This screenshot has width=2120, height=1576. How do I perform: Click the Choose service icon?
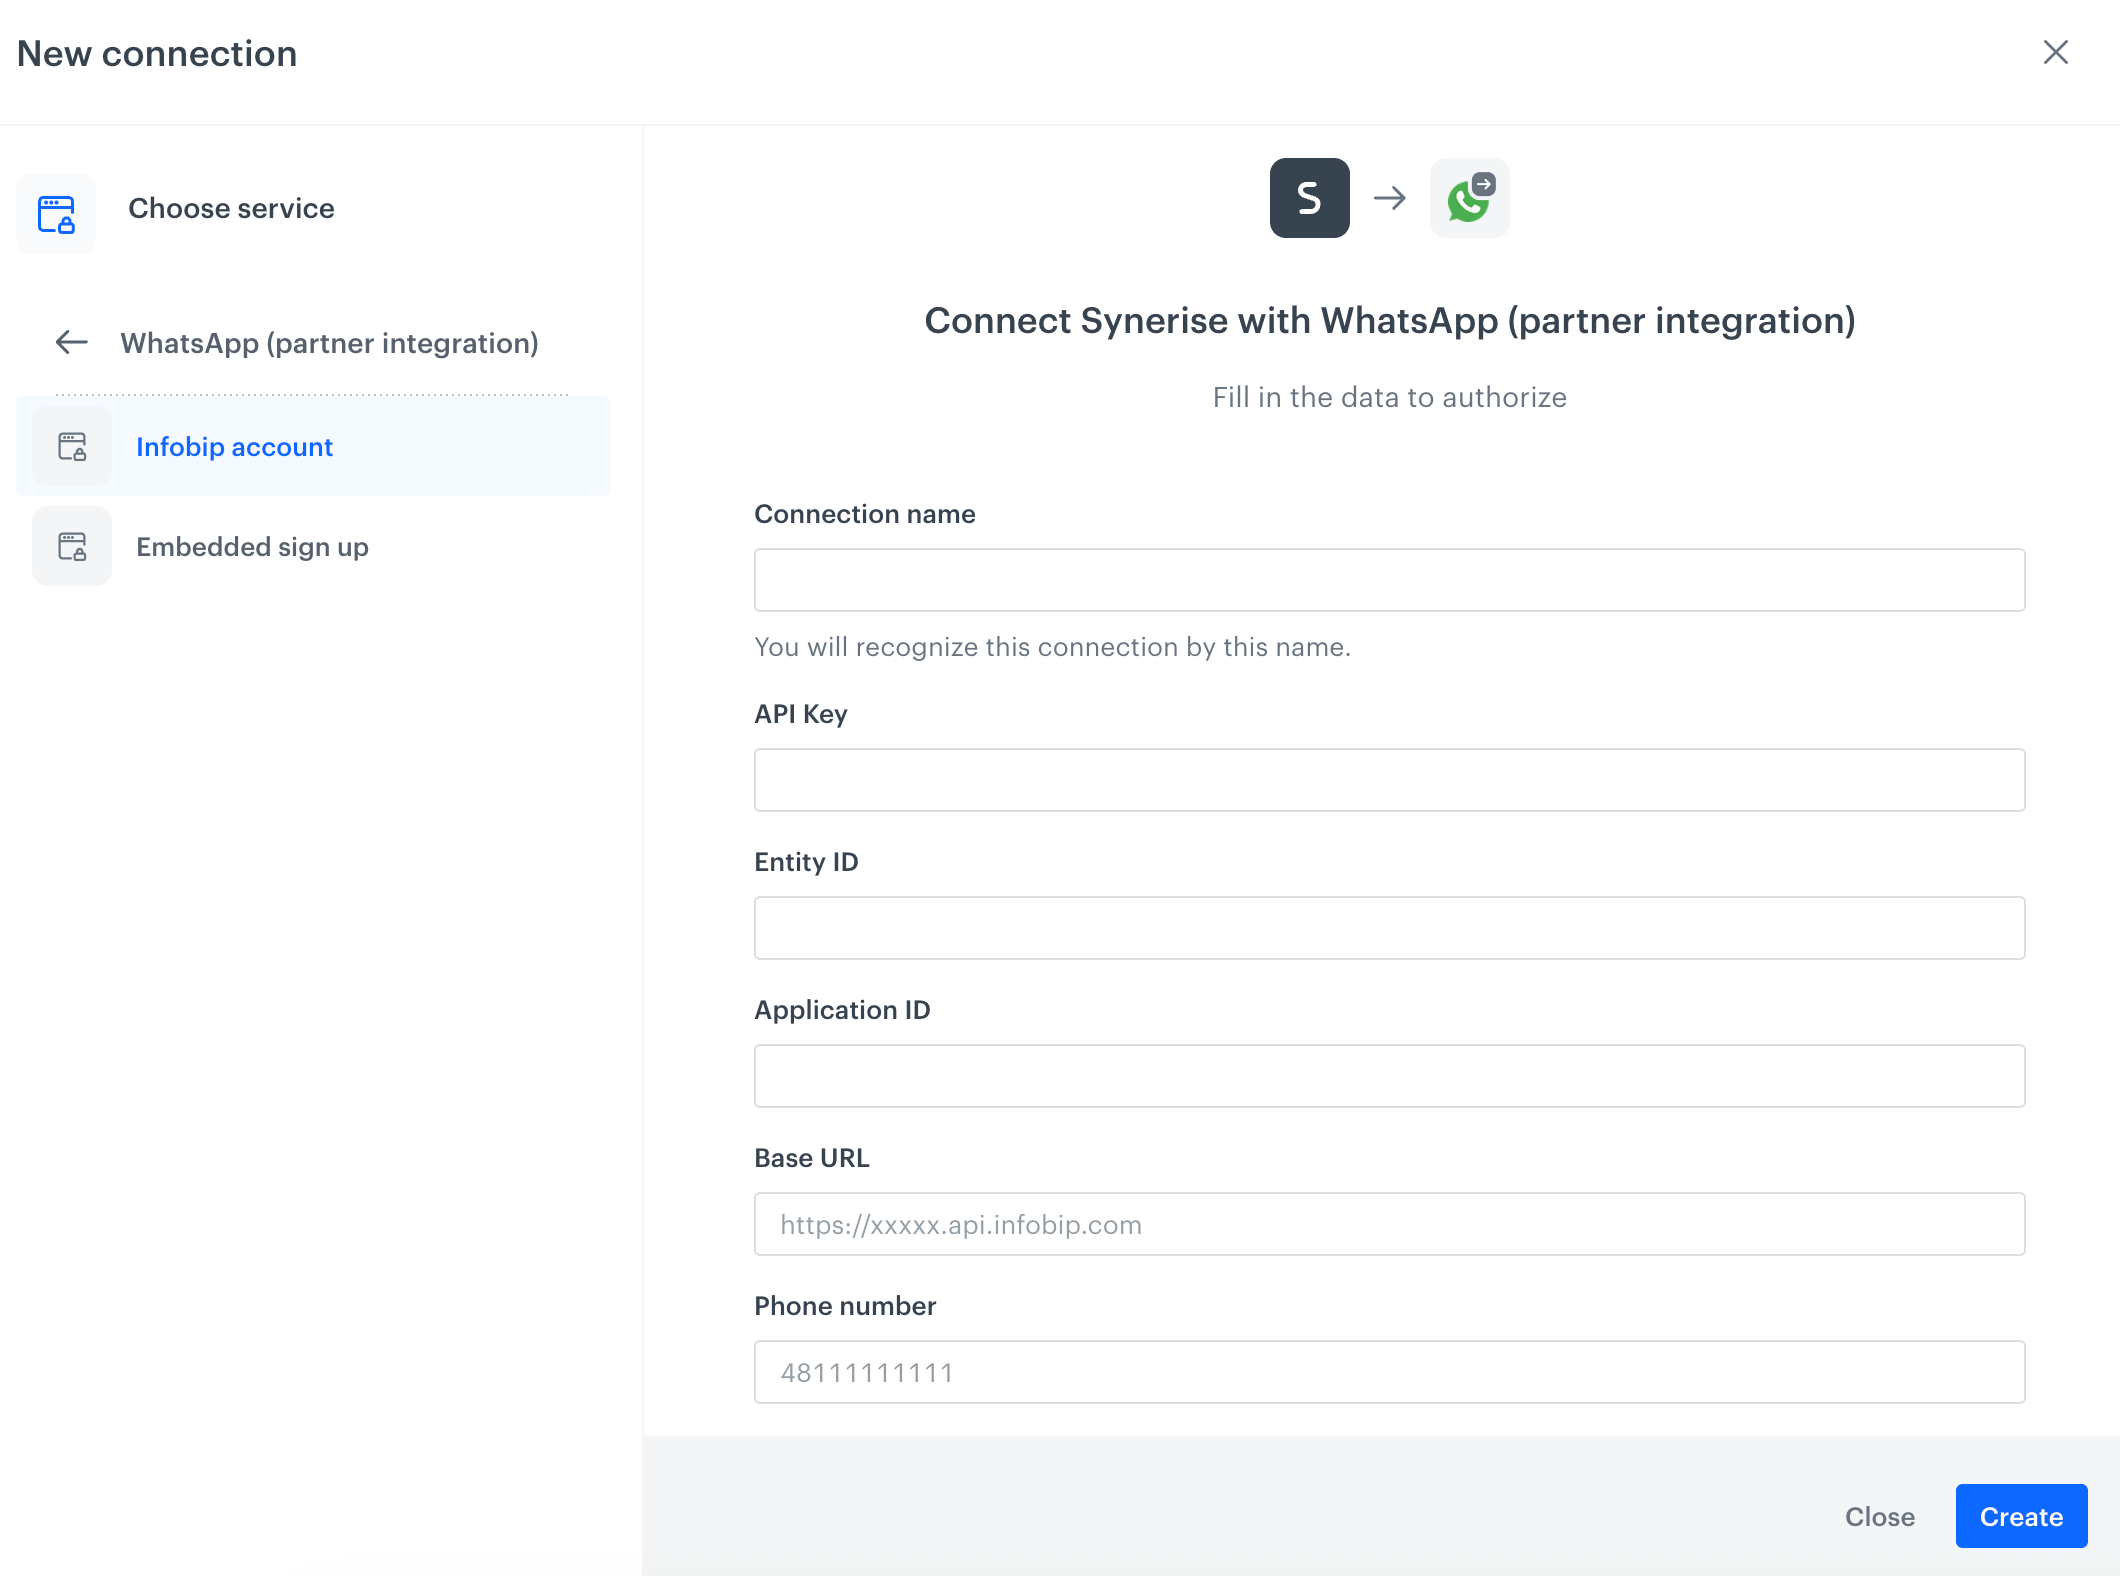pyautogui.click(x=56, y=213)
